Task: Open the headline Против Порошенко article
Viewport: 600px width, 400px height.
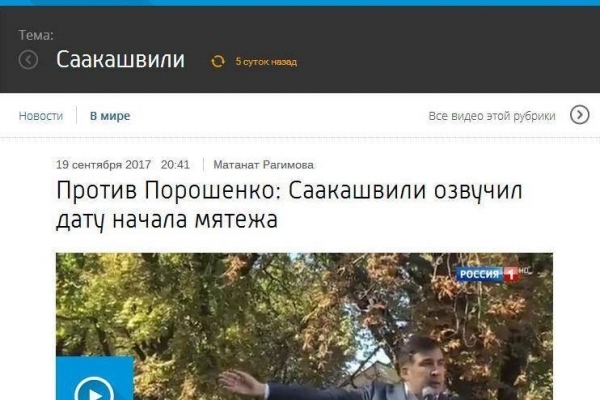Action: pyautogui.click(x=289, y=205)
